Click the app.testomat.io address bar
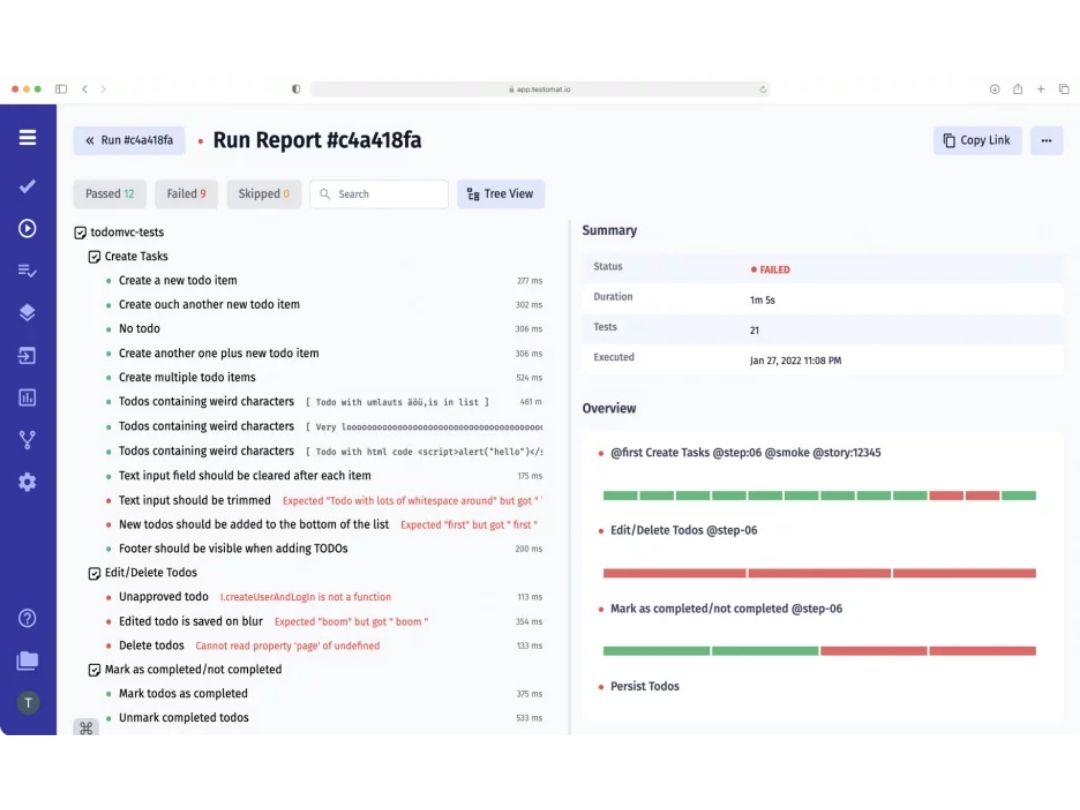Viewport: 1080px width, 810px height. [539, 90]
